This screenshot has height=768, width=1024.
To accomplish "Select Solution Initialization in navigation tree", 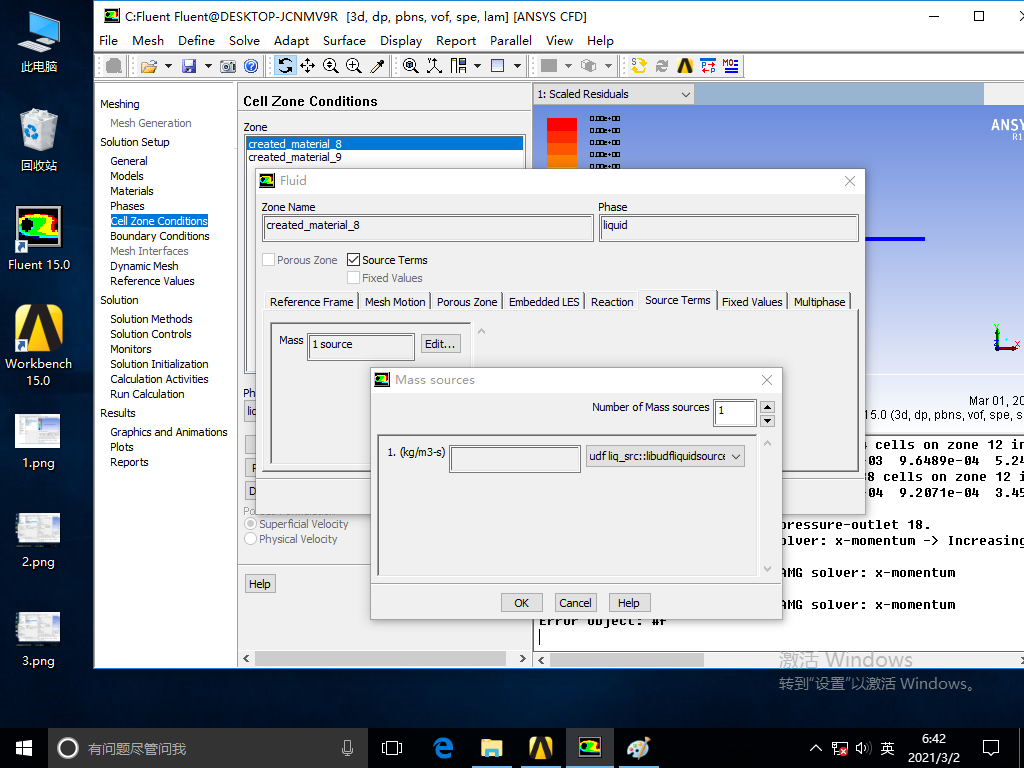I will click(159, 364).
